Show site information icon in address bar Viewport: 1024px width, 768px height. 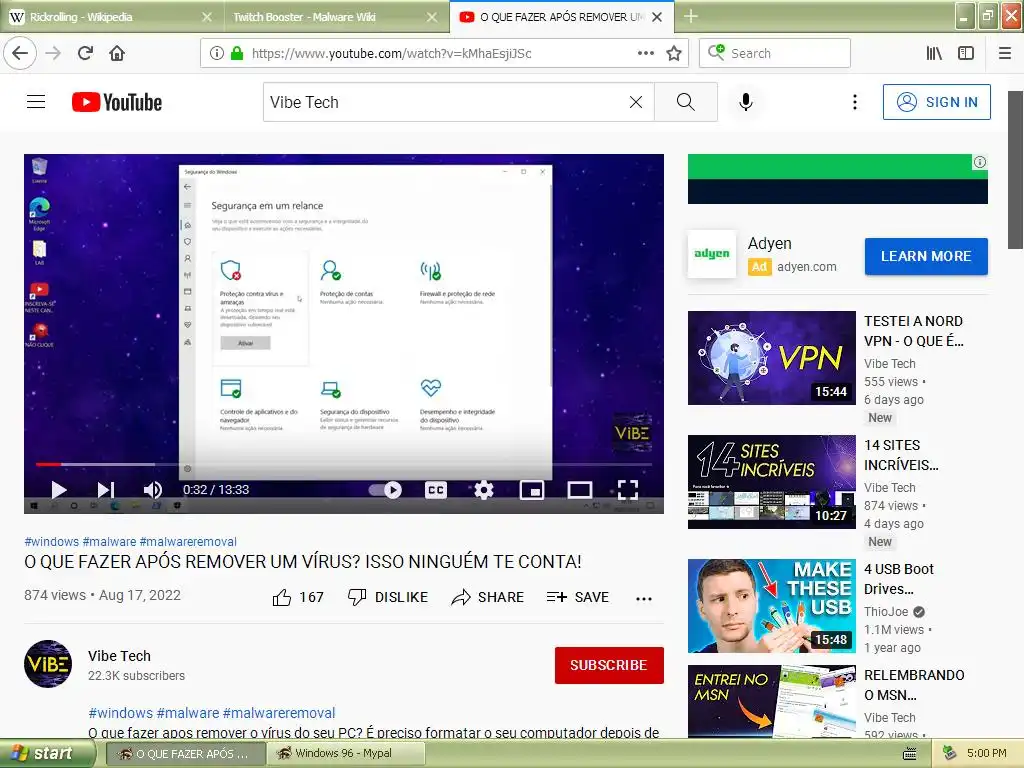pyautogui.click(x=217, y=54)
